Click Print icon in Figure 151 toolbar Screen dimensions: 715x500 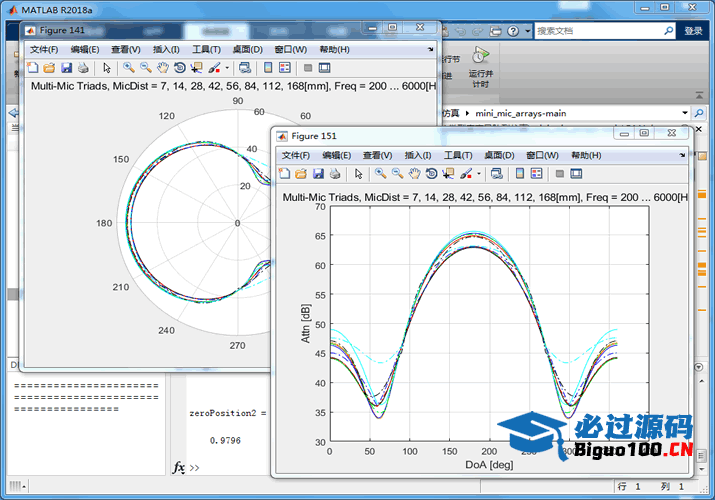pos(335,174)
